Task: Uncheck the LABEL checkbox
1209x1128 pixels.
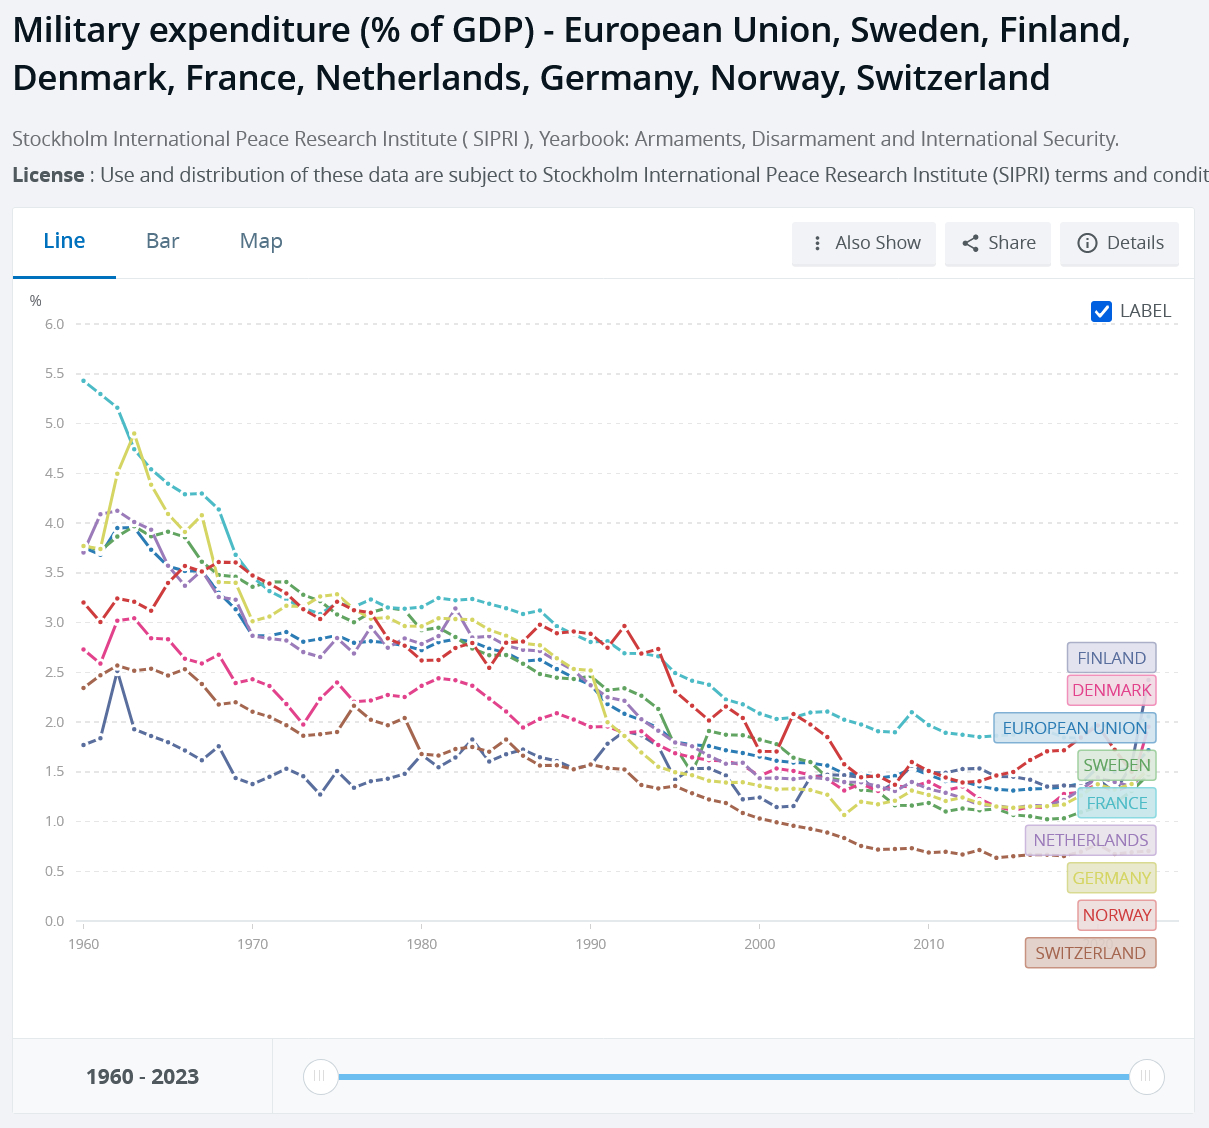Action: coord(1101,311)
